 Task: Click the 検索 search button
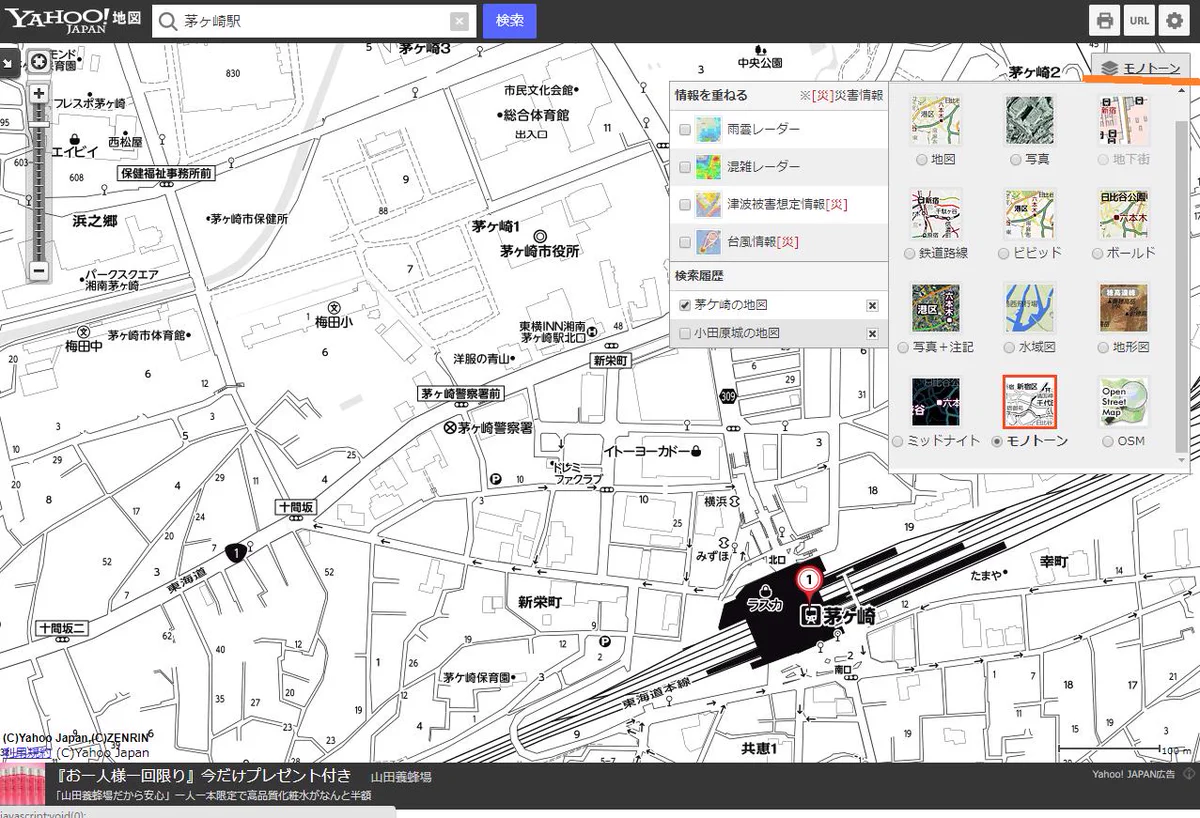(509, 21)
